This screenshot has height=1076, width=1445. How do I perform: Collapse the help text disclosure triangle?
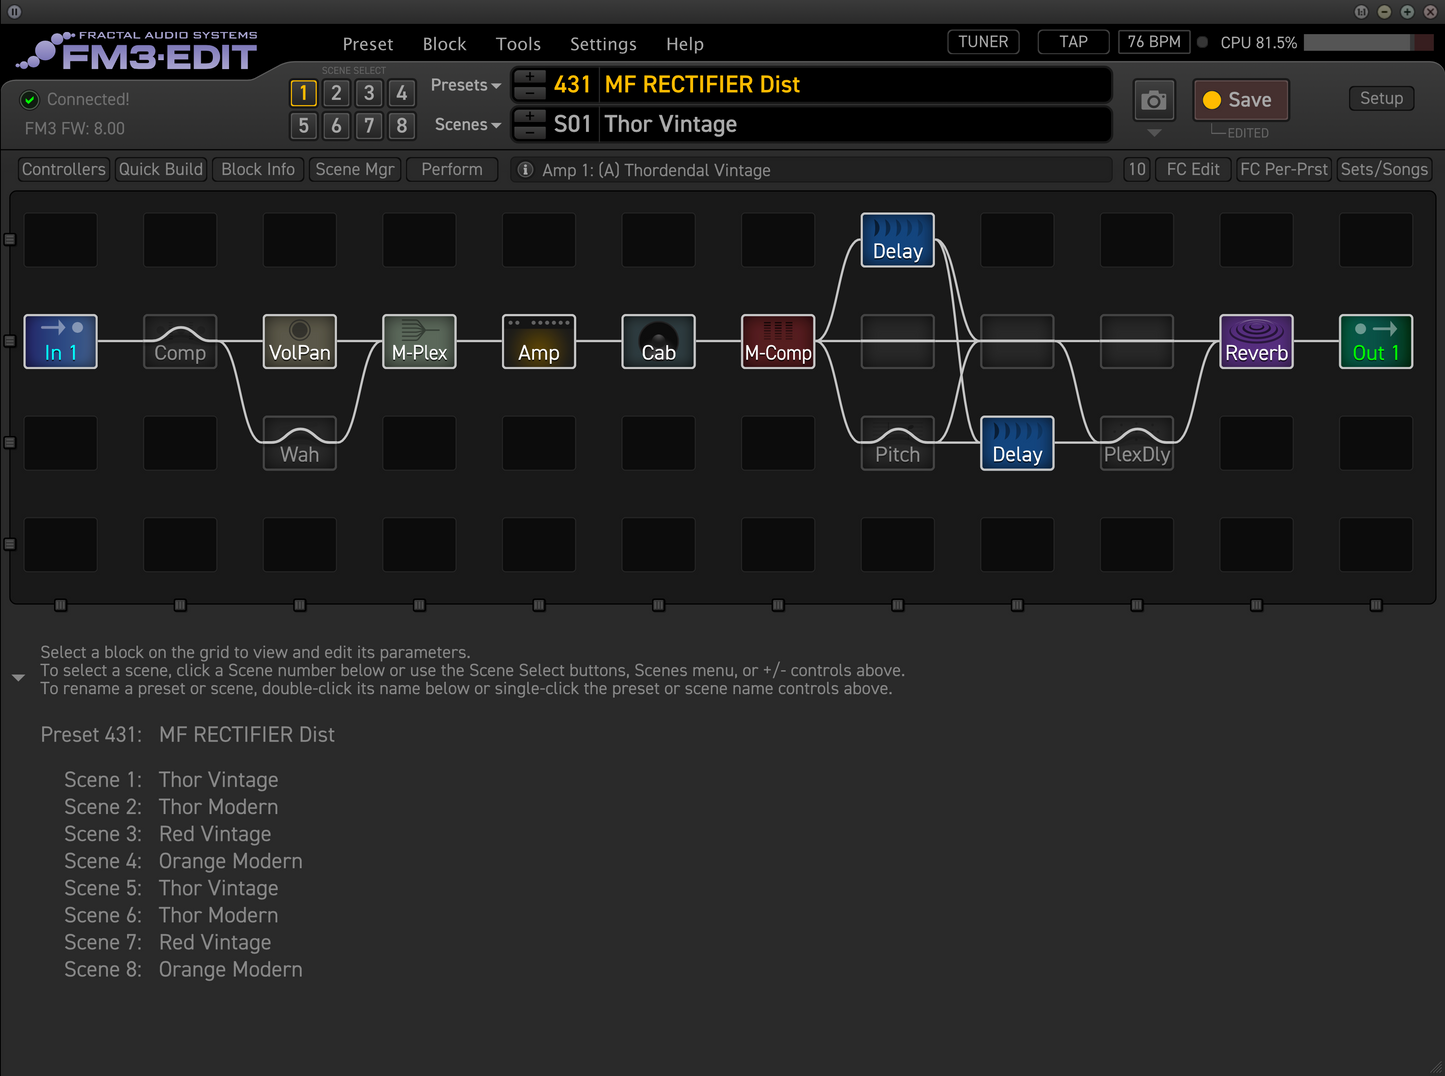pos(18,678)
